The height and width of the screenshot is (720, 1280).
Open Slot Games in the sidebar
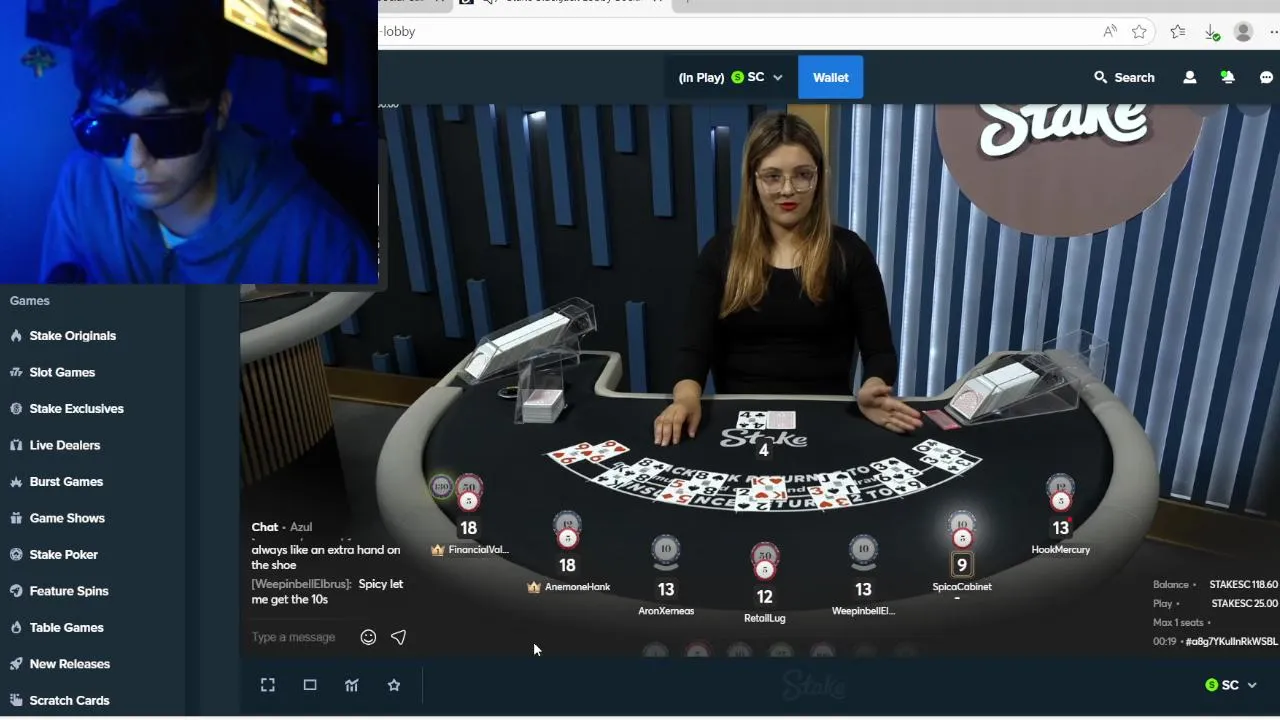pos(62,372)
